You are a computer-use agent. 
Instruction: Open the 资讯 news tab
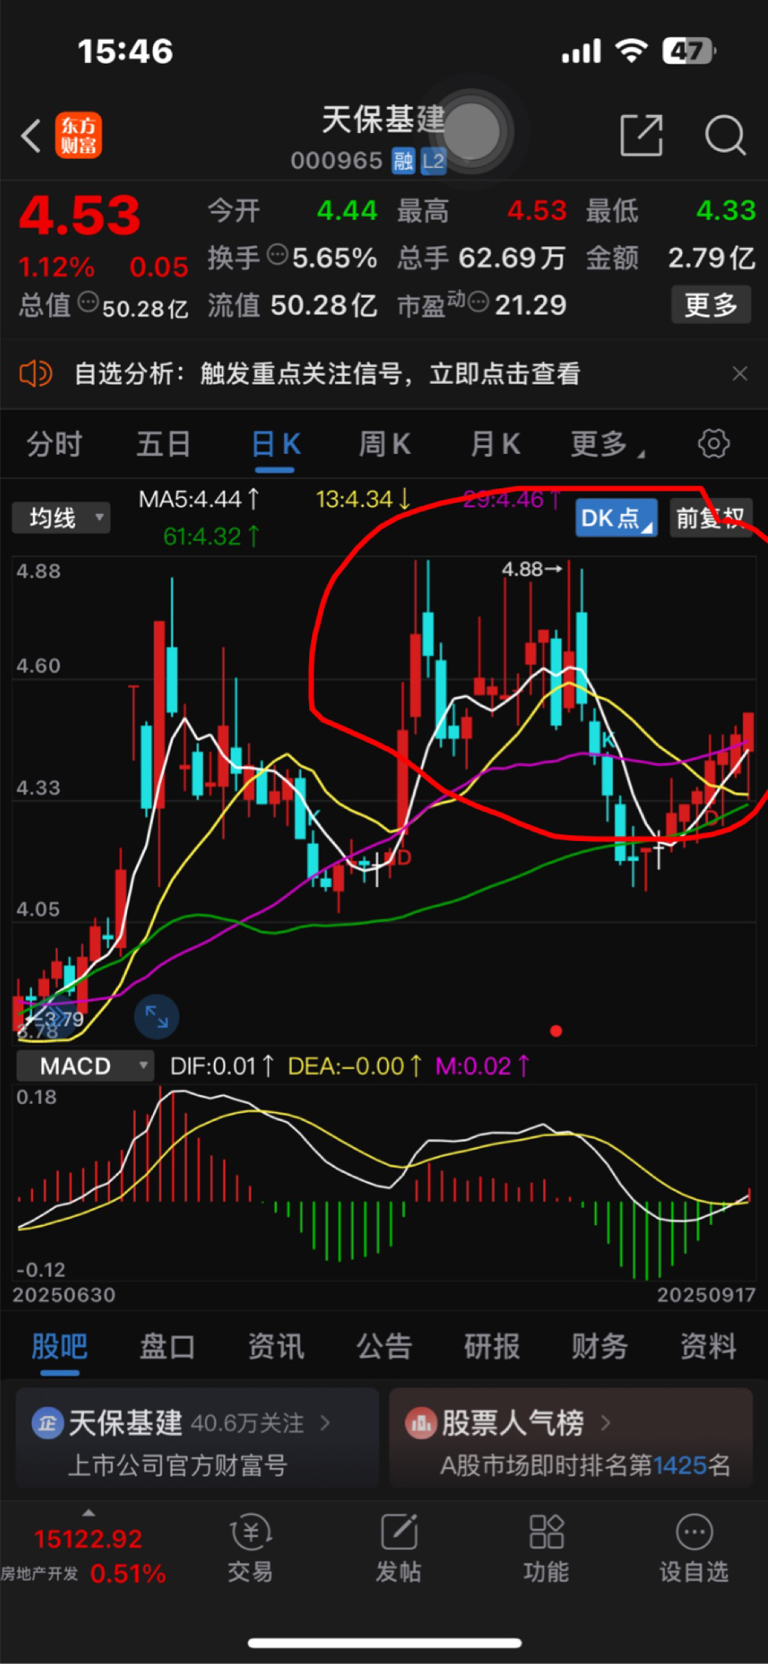276,1346
